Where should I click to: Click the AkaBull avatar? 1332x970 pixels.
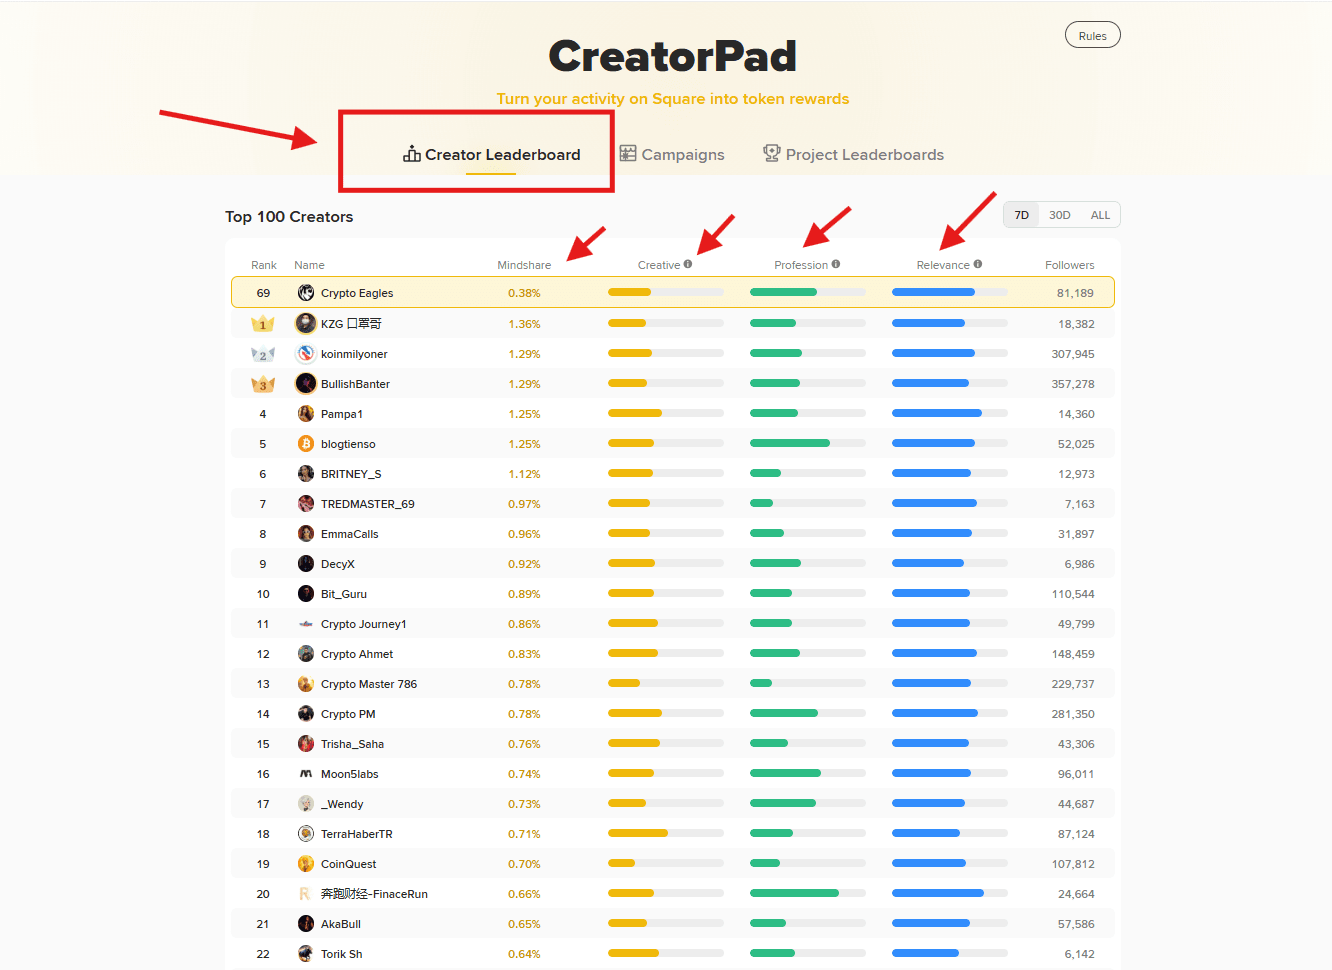(x=306, y=924)
